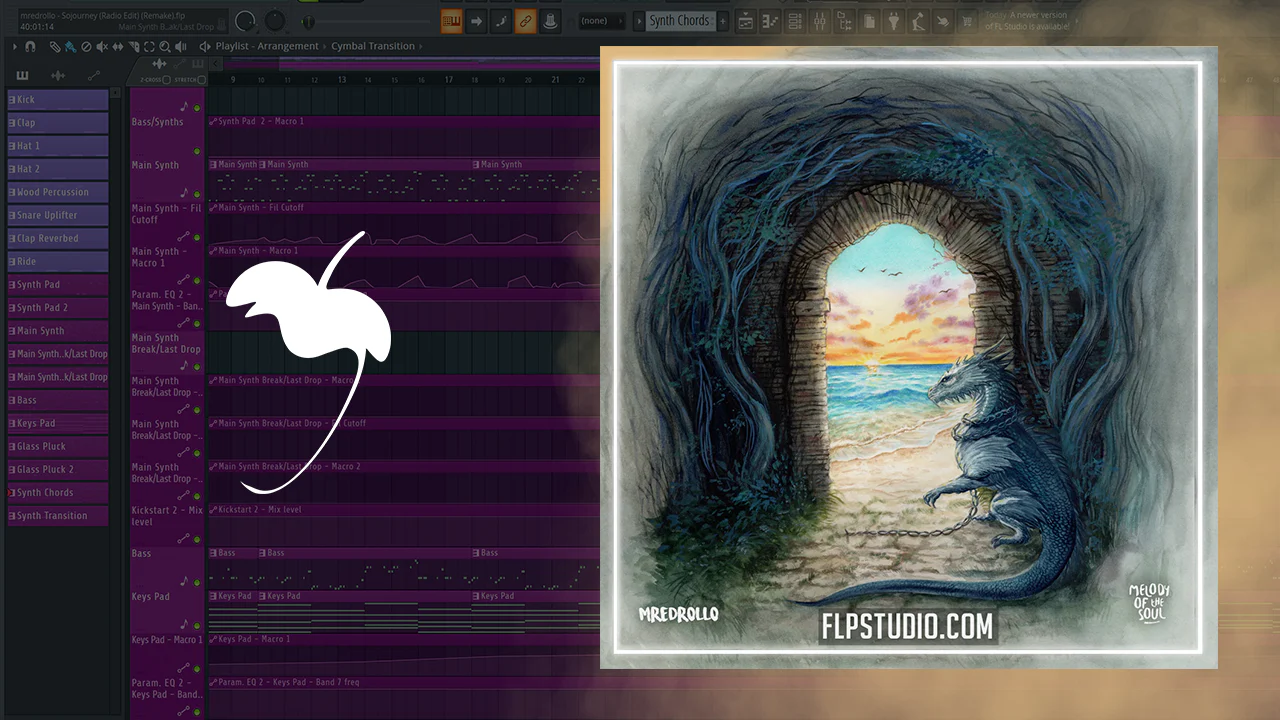Select the Zoom tool
The height and width of the screenshot is (720, 1280).
click(x=165, y=46)
